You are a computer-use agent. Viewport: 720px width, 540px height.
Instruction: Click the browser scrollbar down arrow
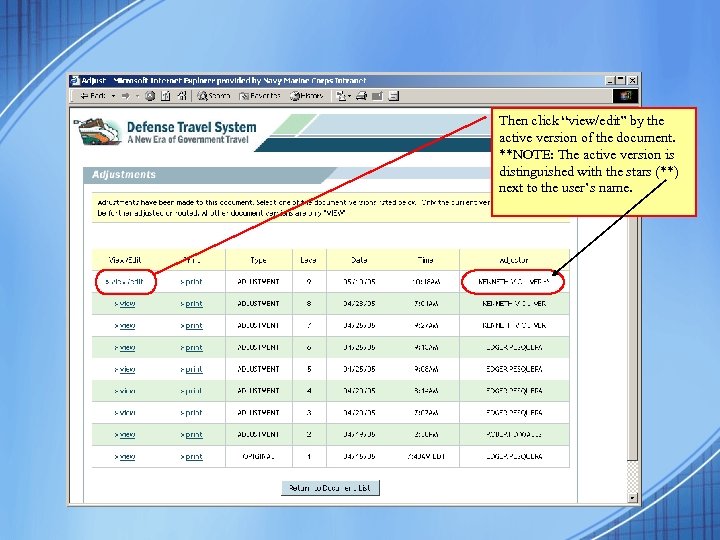(632, 497)
